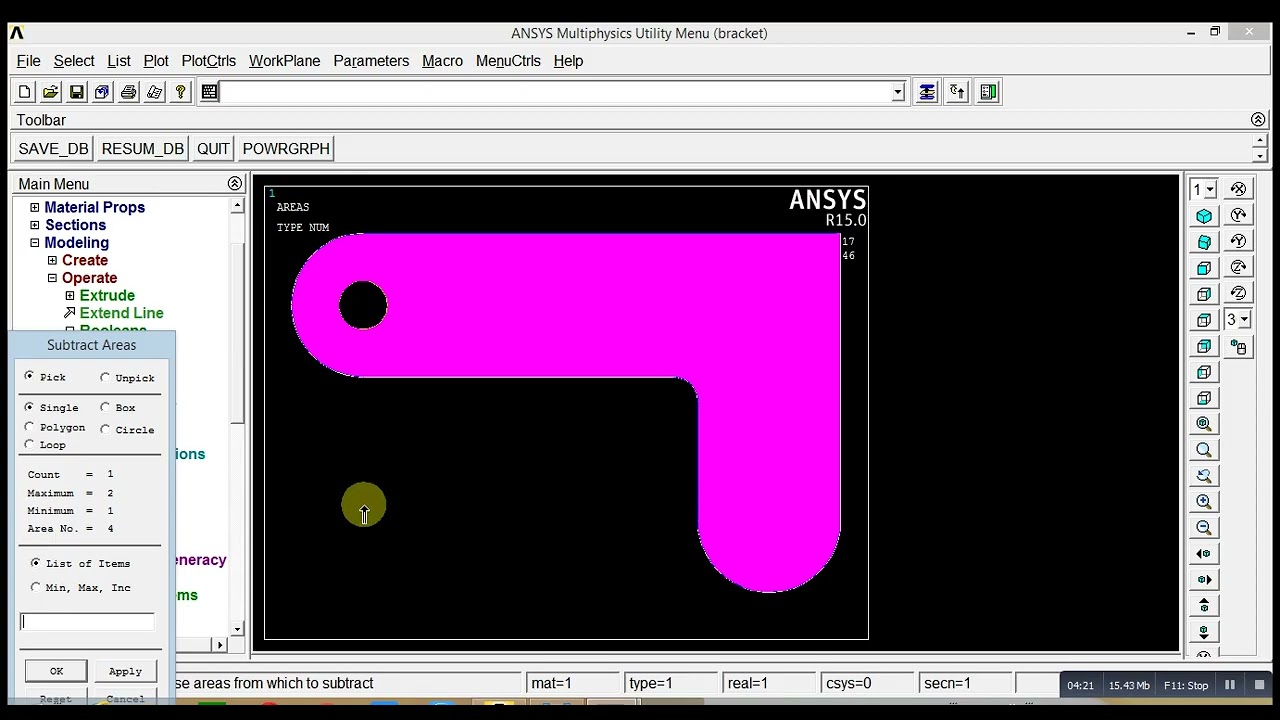Expand the Create tree node
The width and height of the screenshot is (1280, 720).
click(53, 260)
